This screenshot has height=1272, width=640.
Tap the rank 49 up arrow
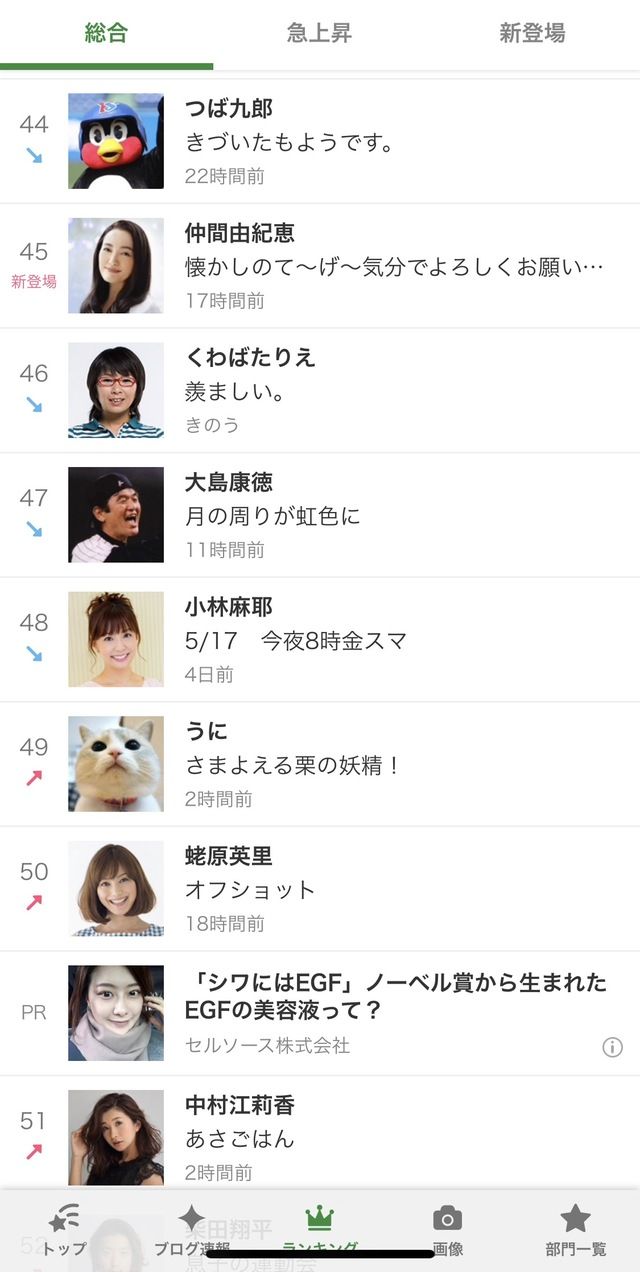click(34, 777)
